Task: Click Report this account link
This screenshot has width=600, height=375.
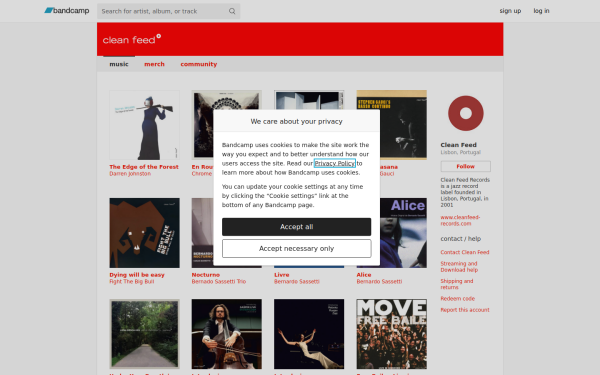Action: tap(465, 310)
